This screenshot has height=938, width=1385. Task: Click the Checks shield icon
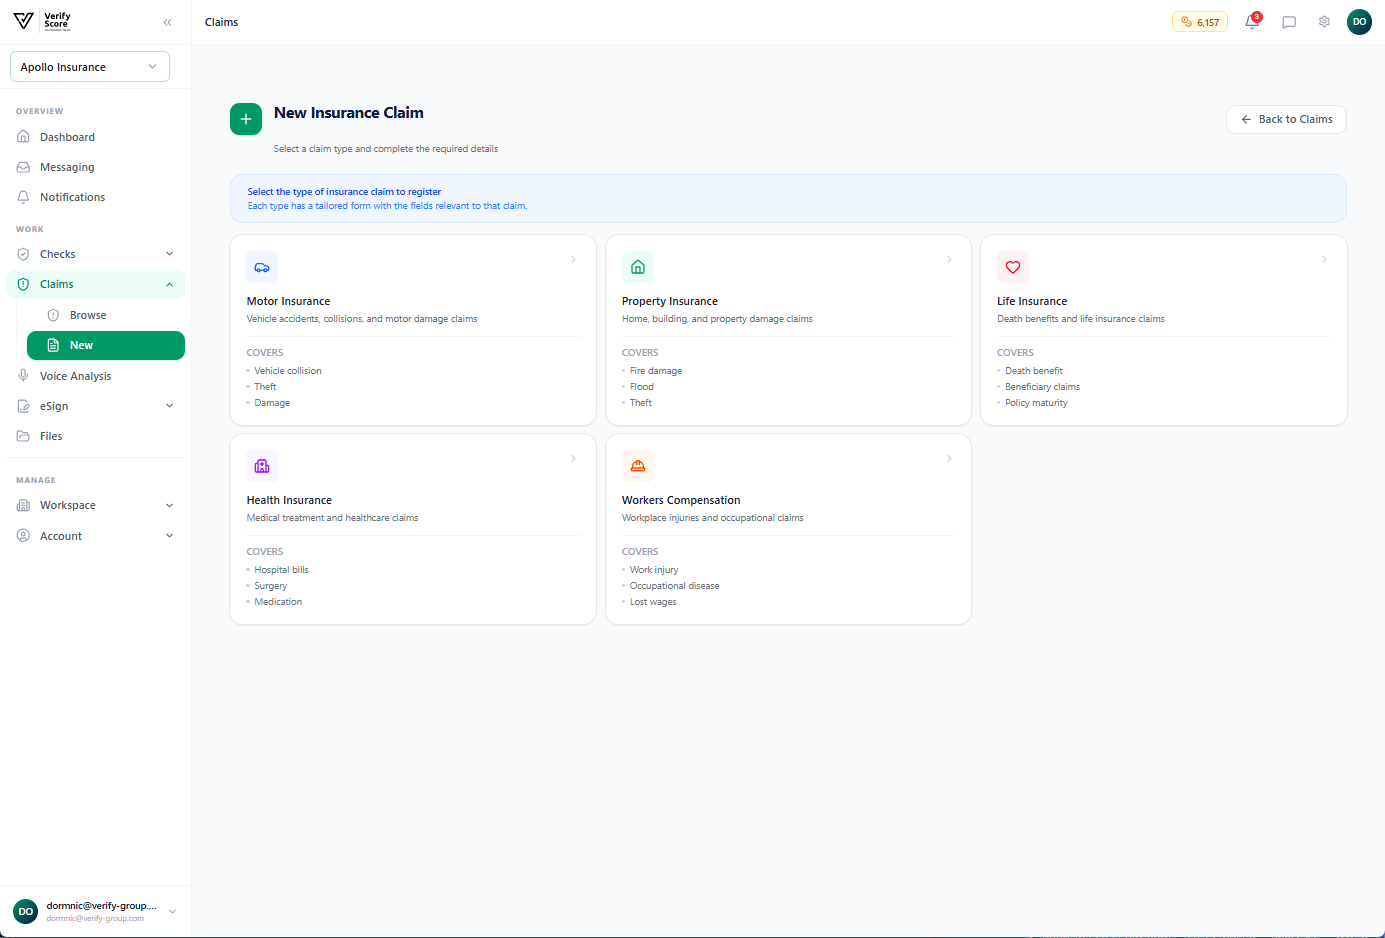[23, 254]
